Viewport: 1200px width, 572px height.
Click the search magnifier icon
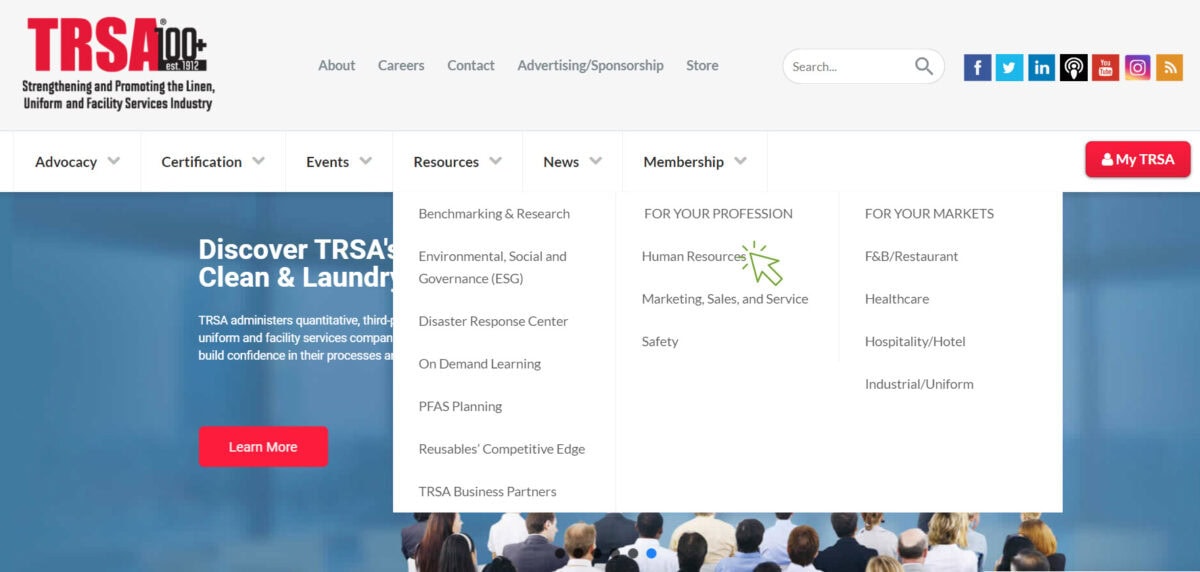pyautogui.click(x=924, y=66)
